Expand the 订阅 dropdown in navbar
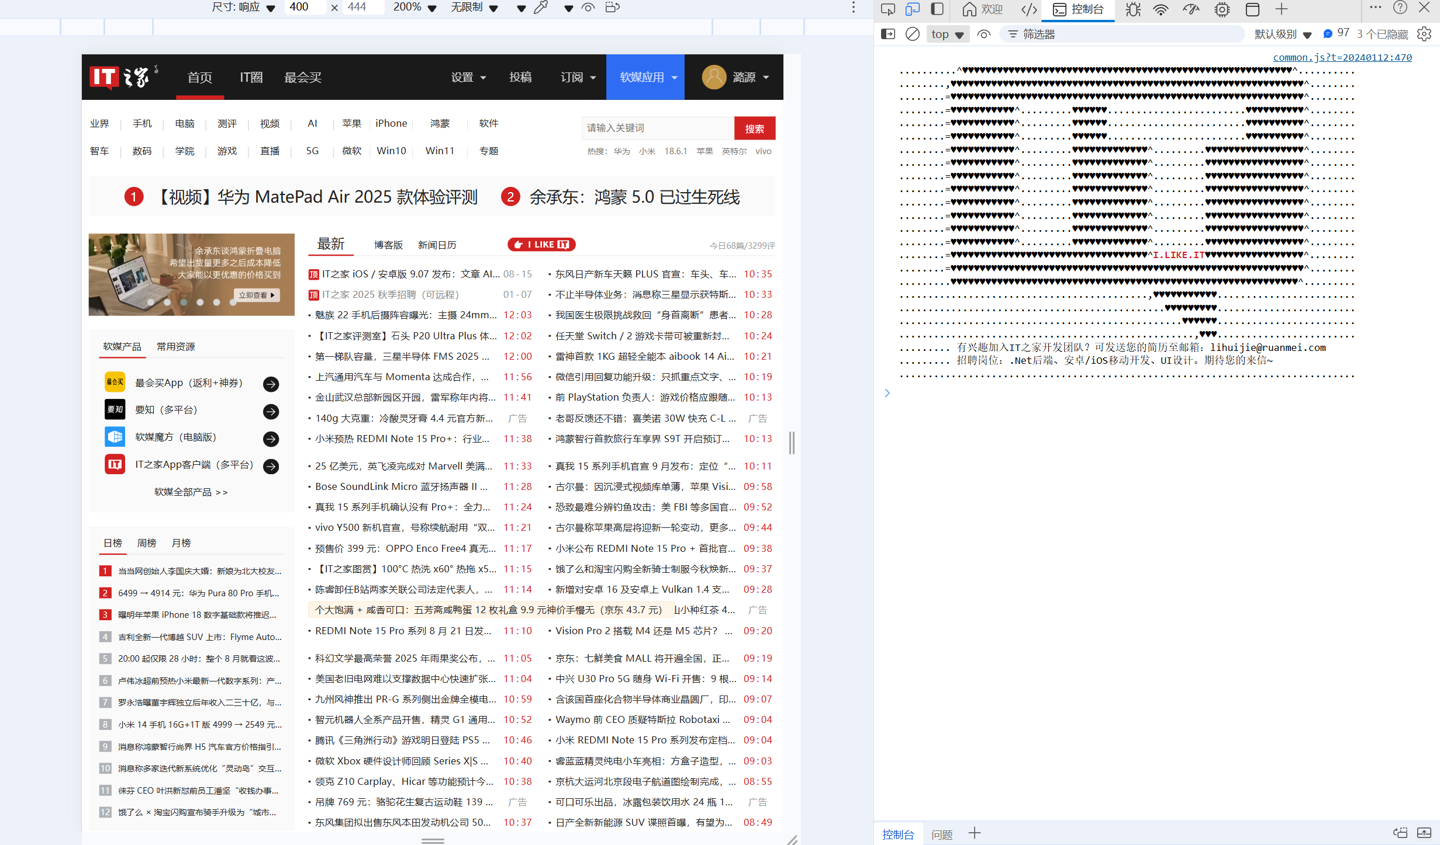This screenshot has width=1440, height=845. point(578,77)
